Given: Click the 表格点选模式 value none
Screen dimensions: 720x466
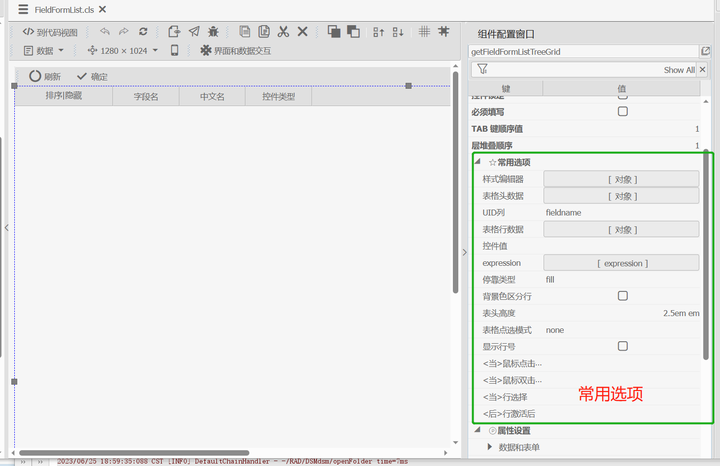Looking at the screenshot, I should (555, 330).
